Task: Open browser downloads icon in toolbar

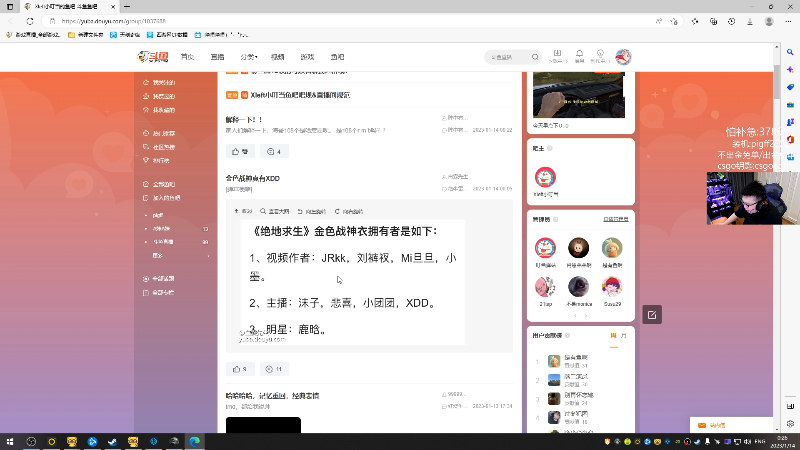Action: 749,21
